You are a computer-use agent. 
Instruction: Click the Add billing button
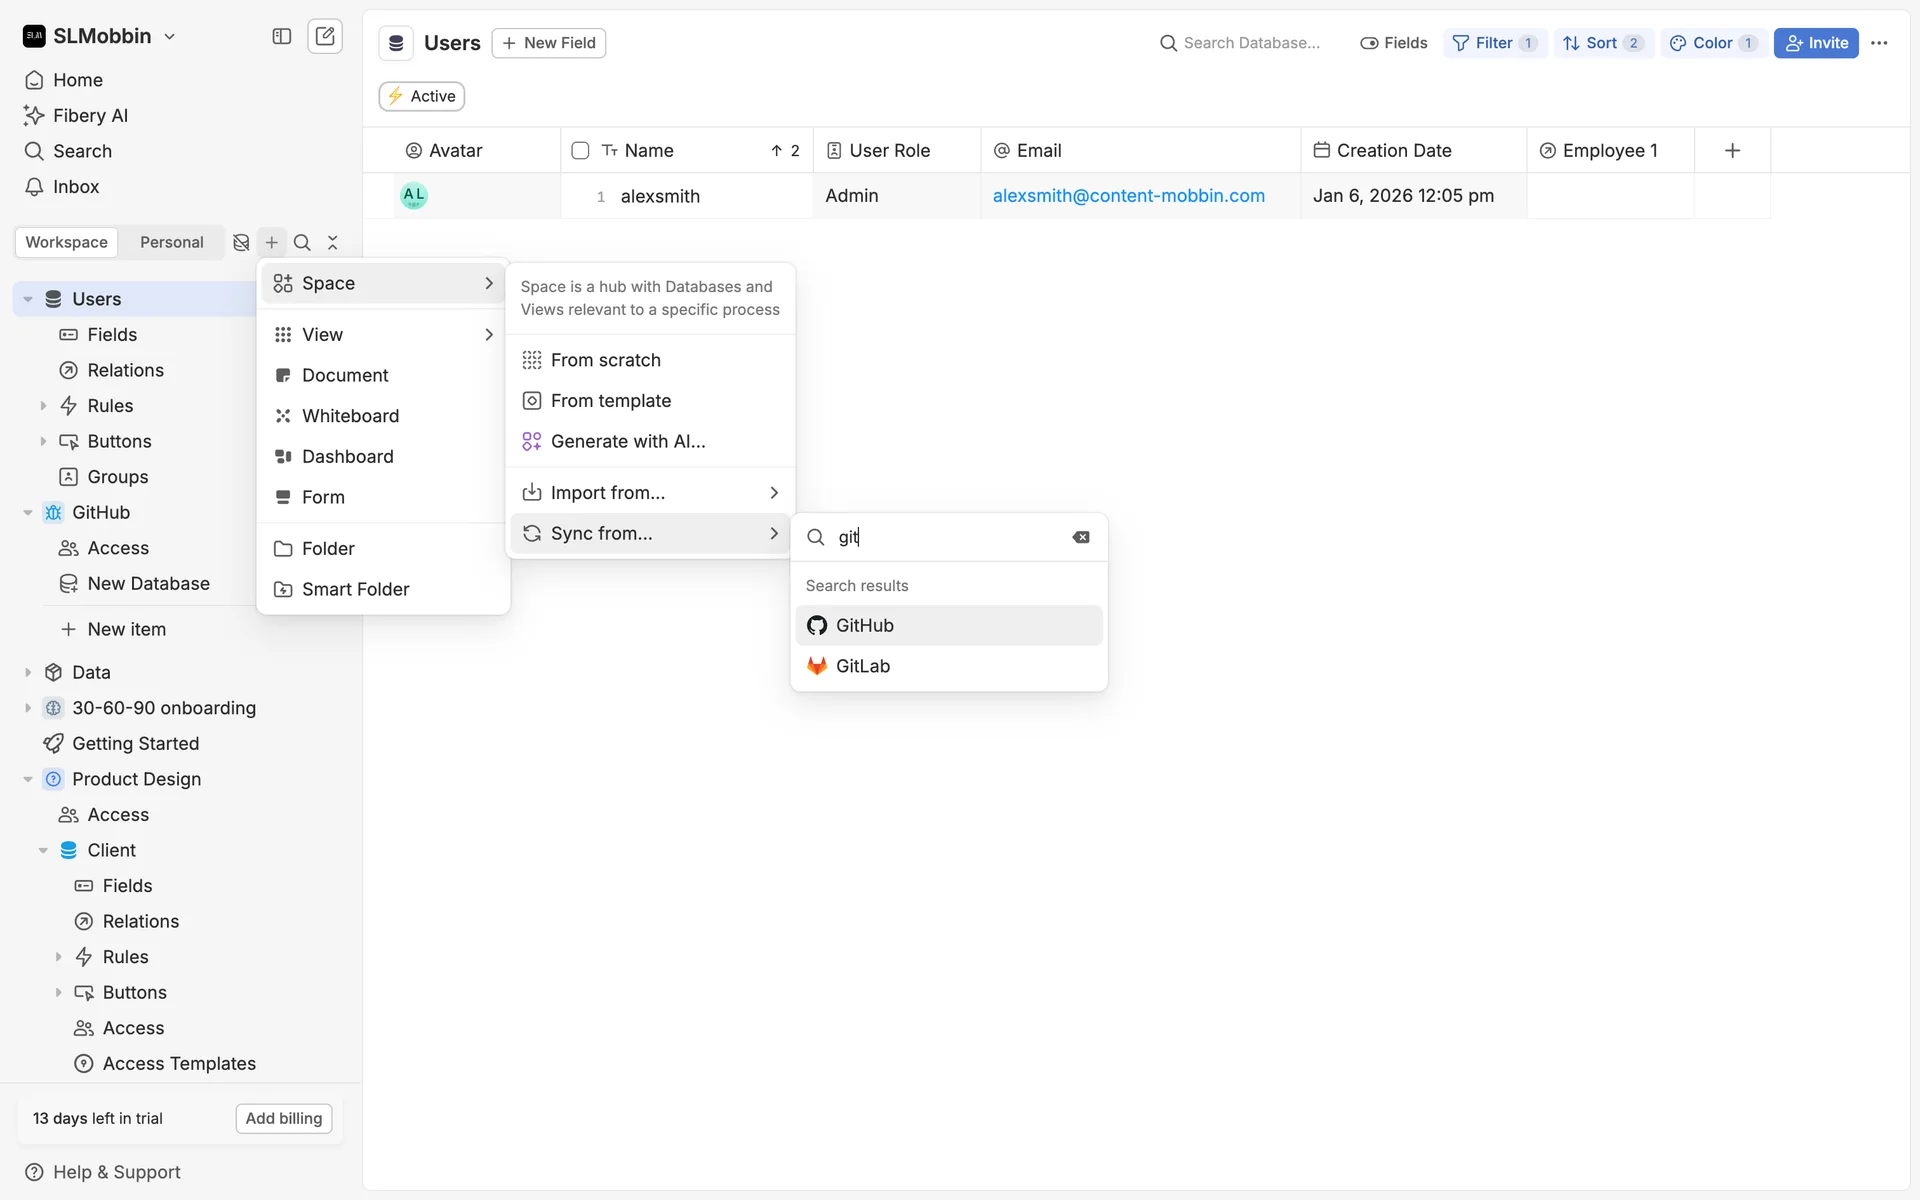(284, 1118)
